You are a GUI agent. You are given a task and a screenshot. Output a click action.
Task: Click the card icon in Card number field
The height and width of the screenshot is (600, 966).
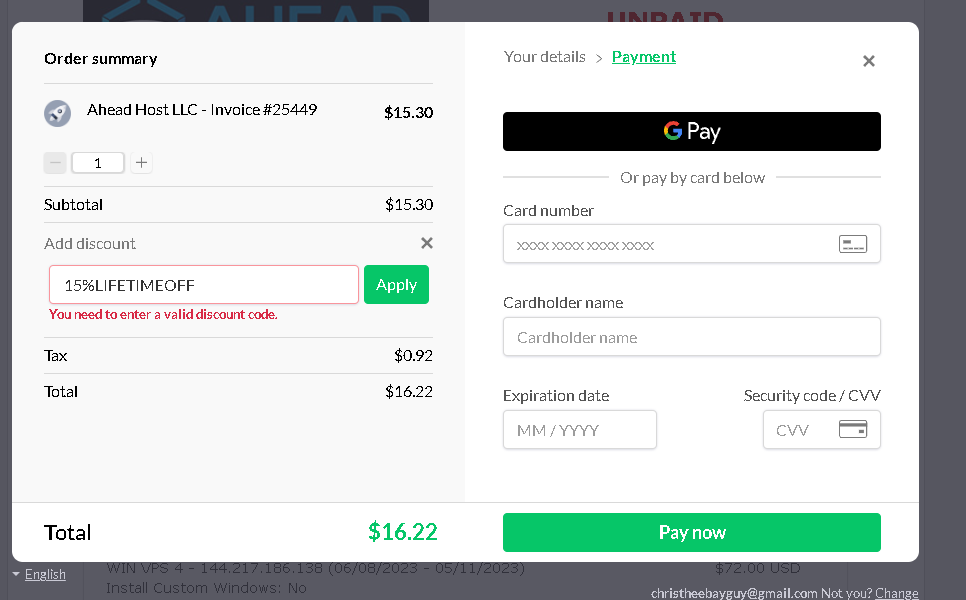click(853, 244)
